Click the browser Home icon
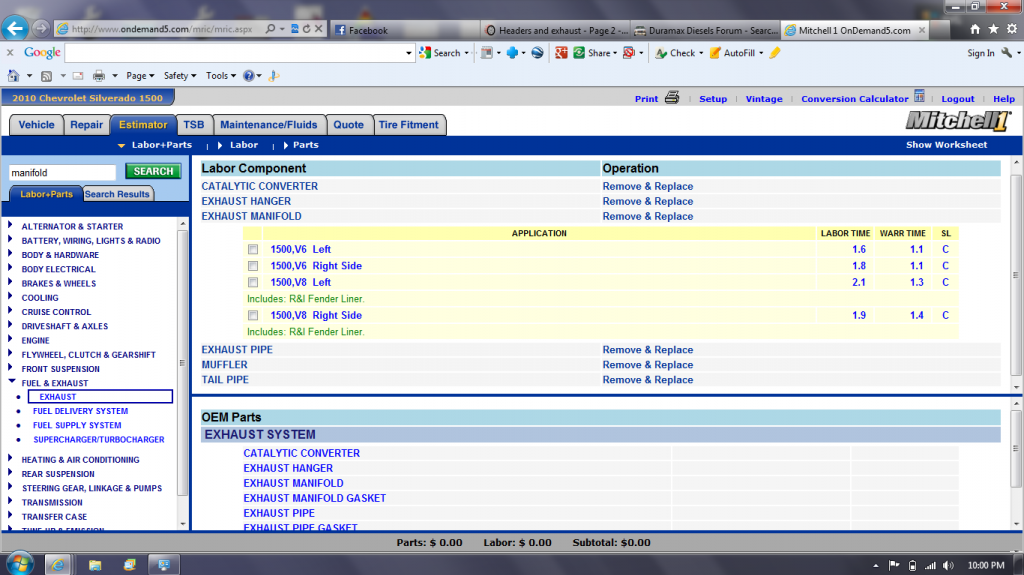Screen dimensions: 1024x575 tap(975, 29)
